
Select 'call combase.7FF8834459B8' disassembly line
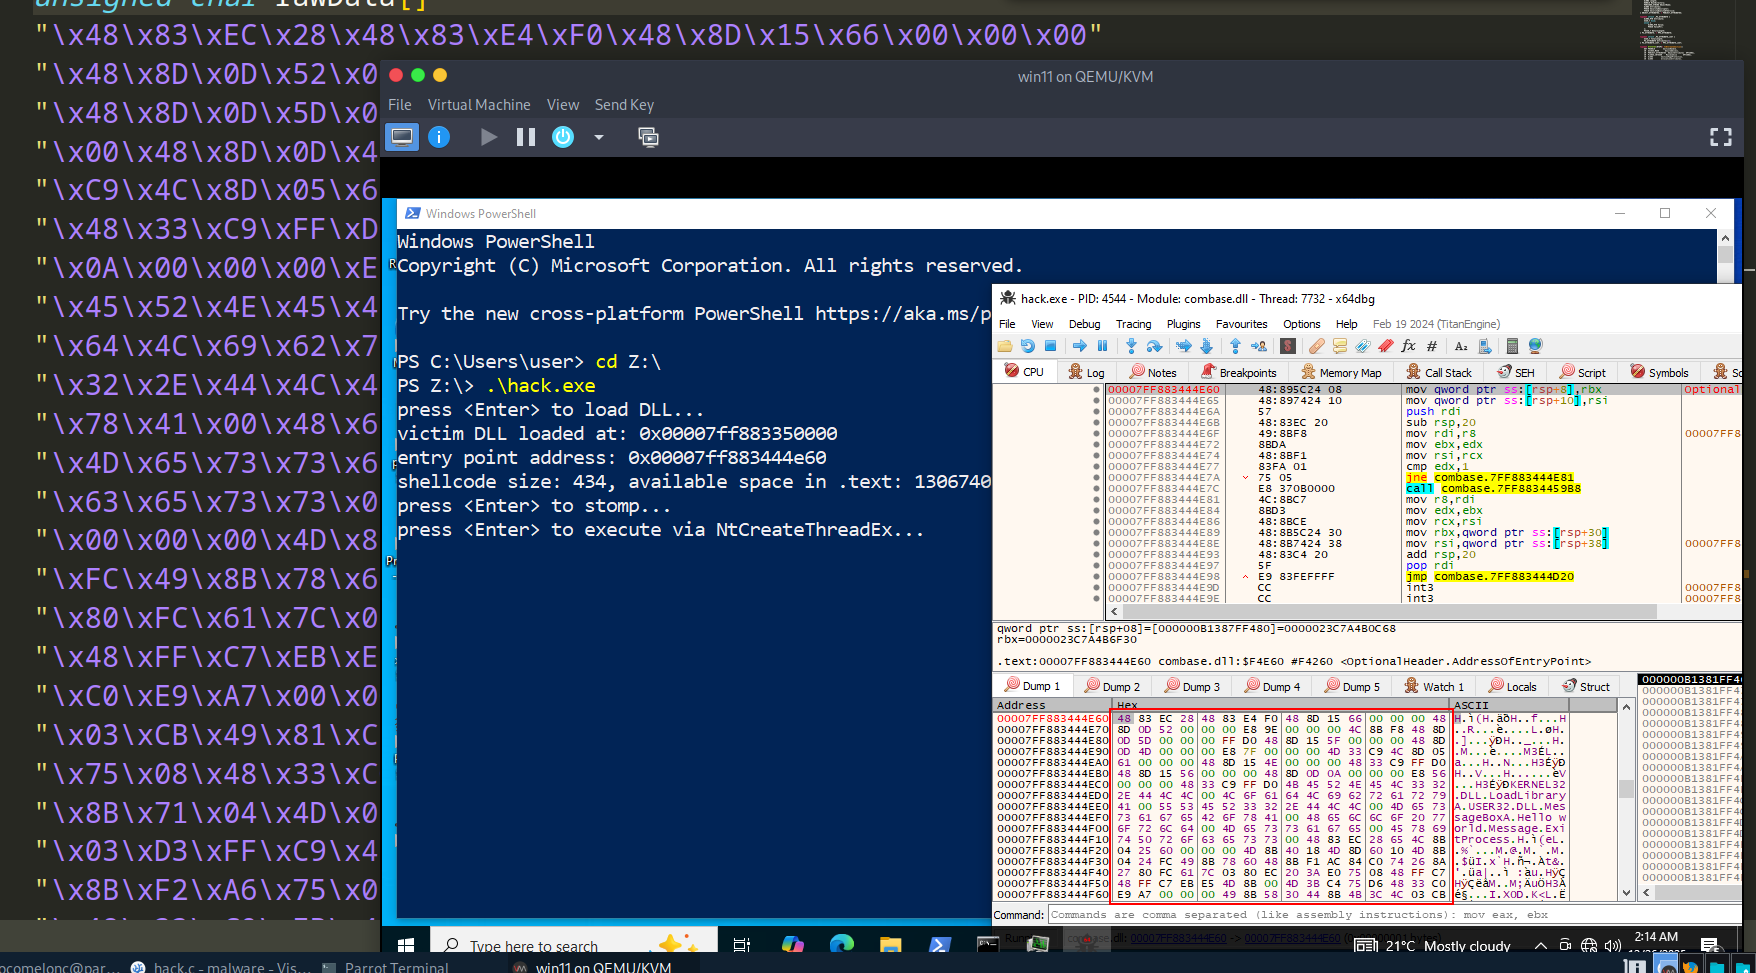(1493, 488)
